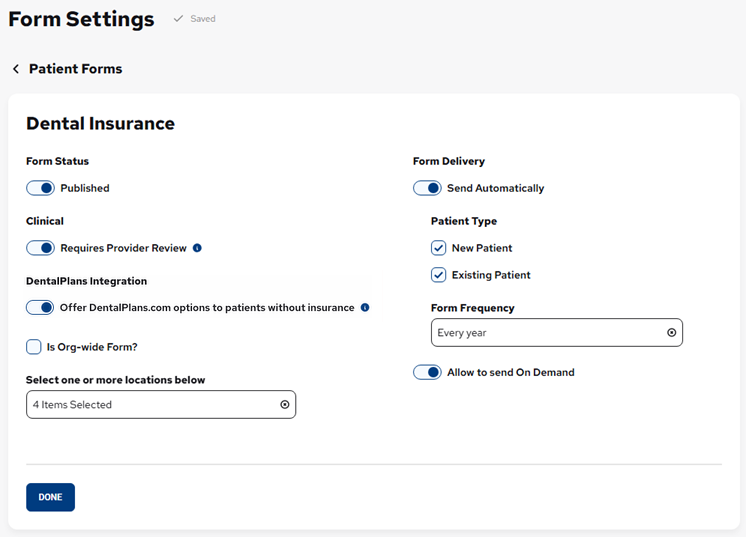Click the Form Settings page title

tap(81, 19)
